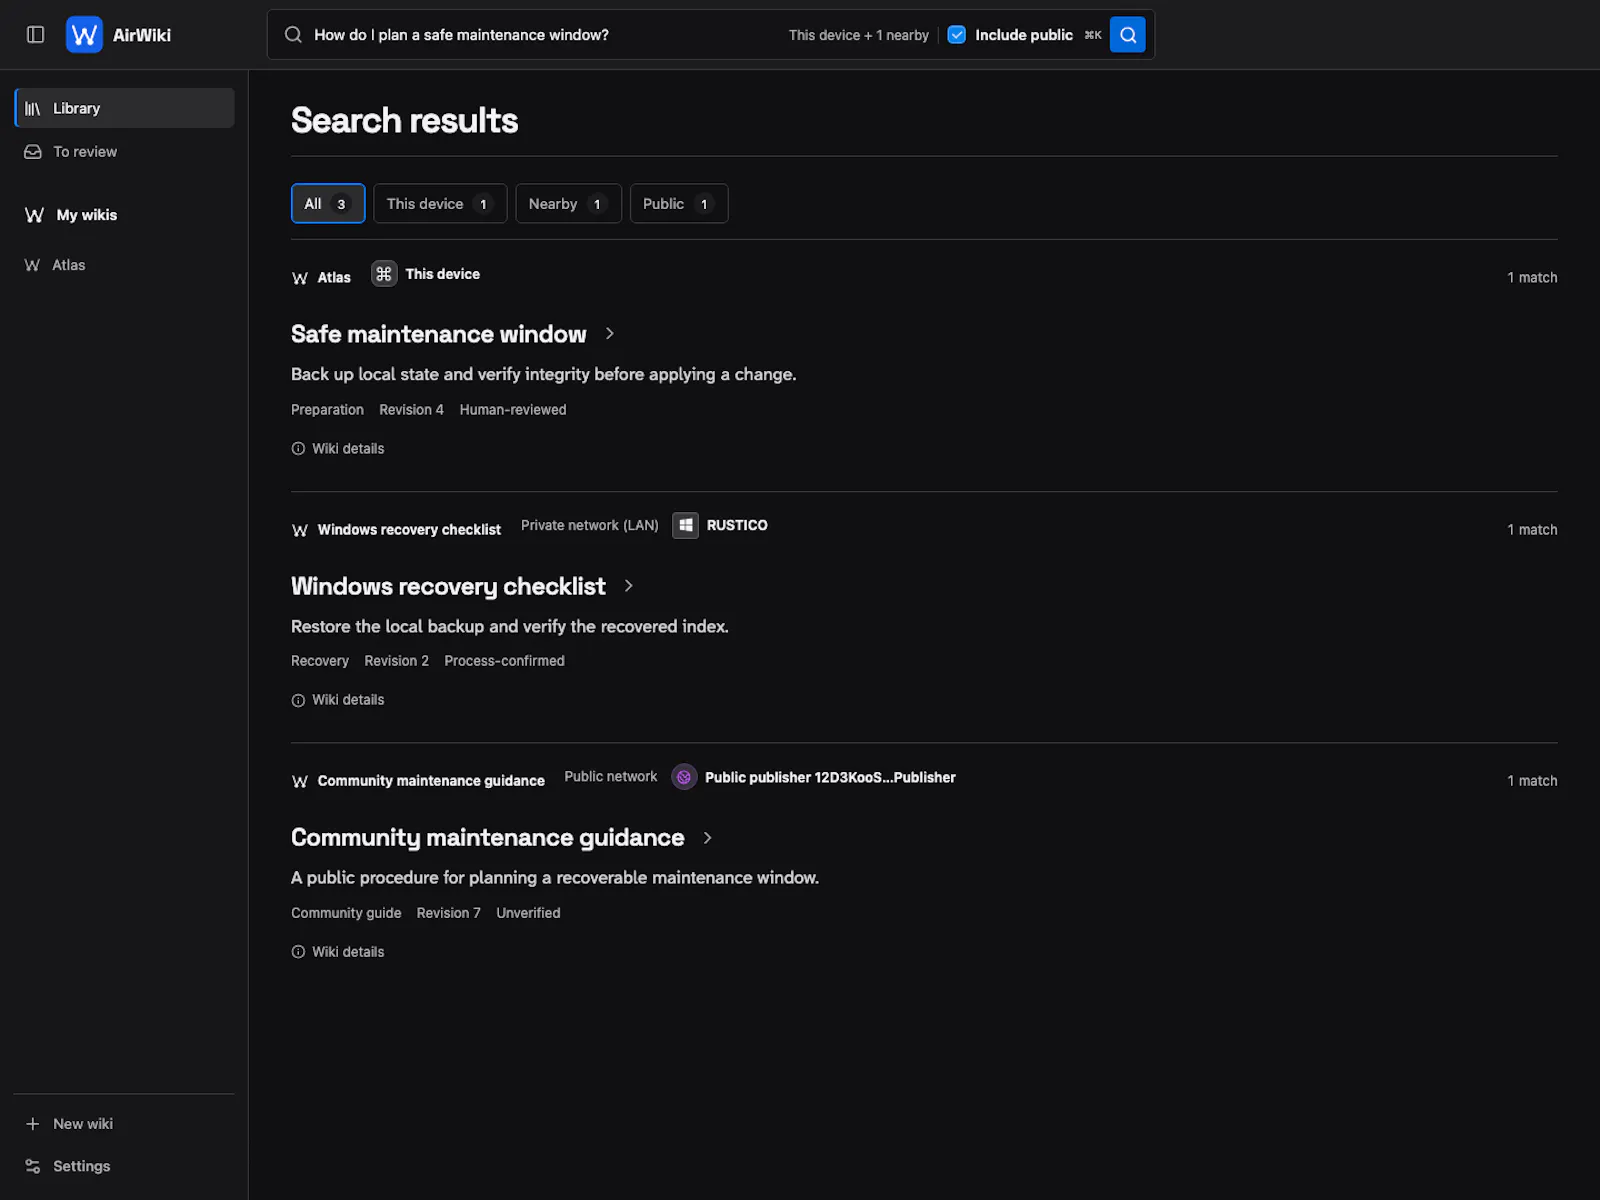1600x1200 pixels.
Task: Toggle the Include public checkbox
Action: pyautogui.click(x=956, y=35)
